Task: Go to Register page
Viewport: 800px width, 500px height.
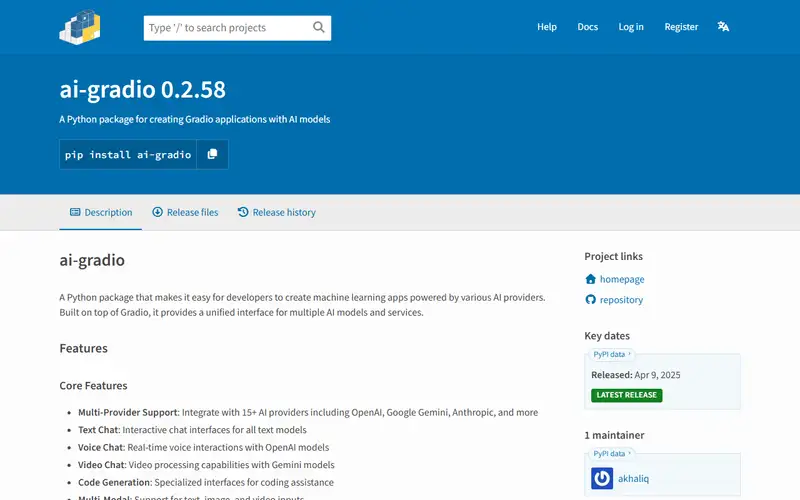Action: click(681, 27)
